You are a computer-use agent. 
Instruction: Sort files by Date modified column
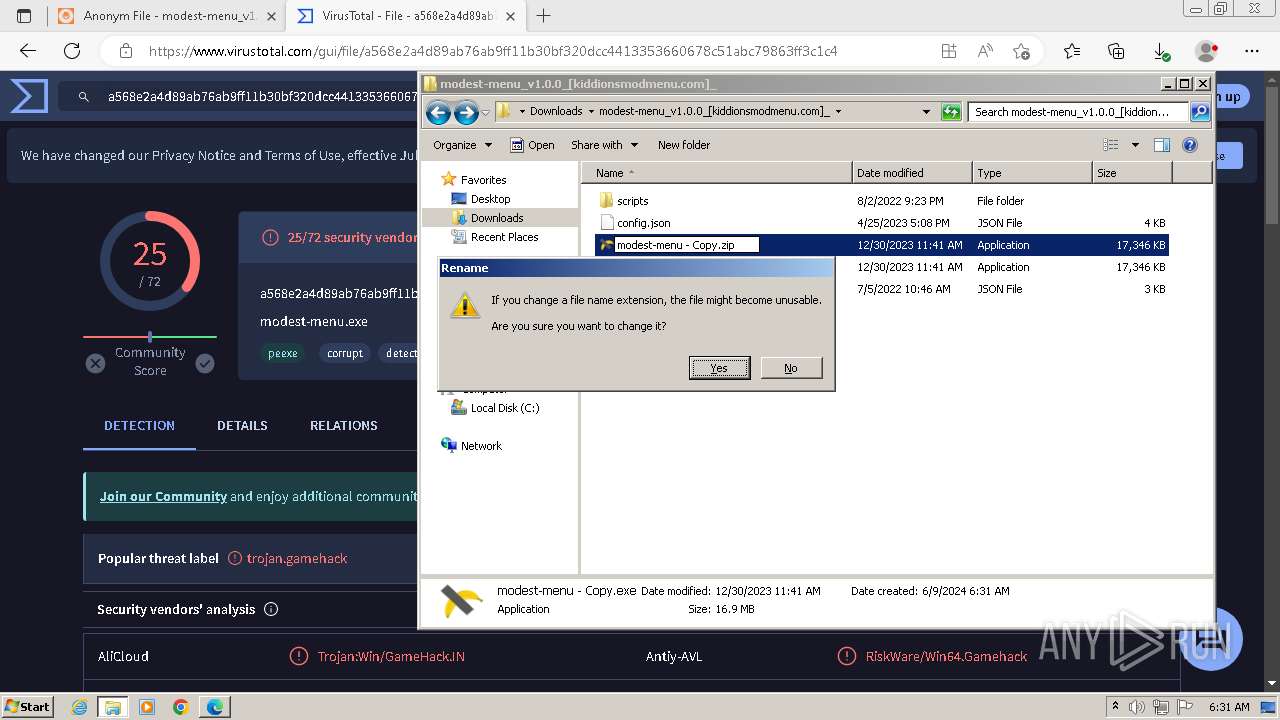tap(912, 173)
